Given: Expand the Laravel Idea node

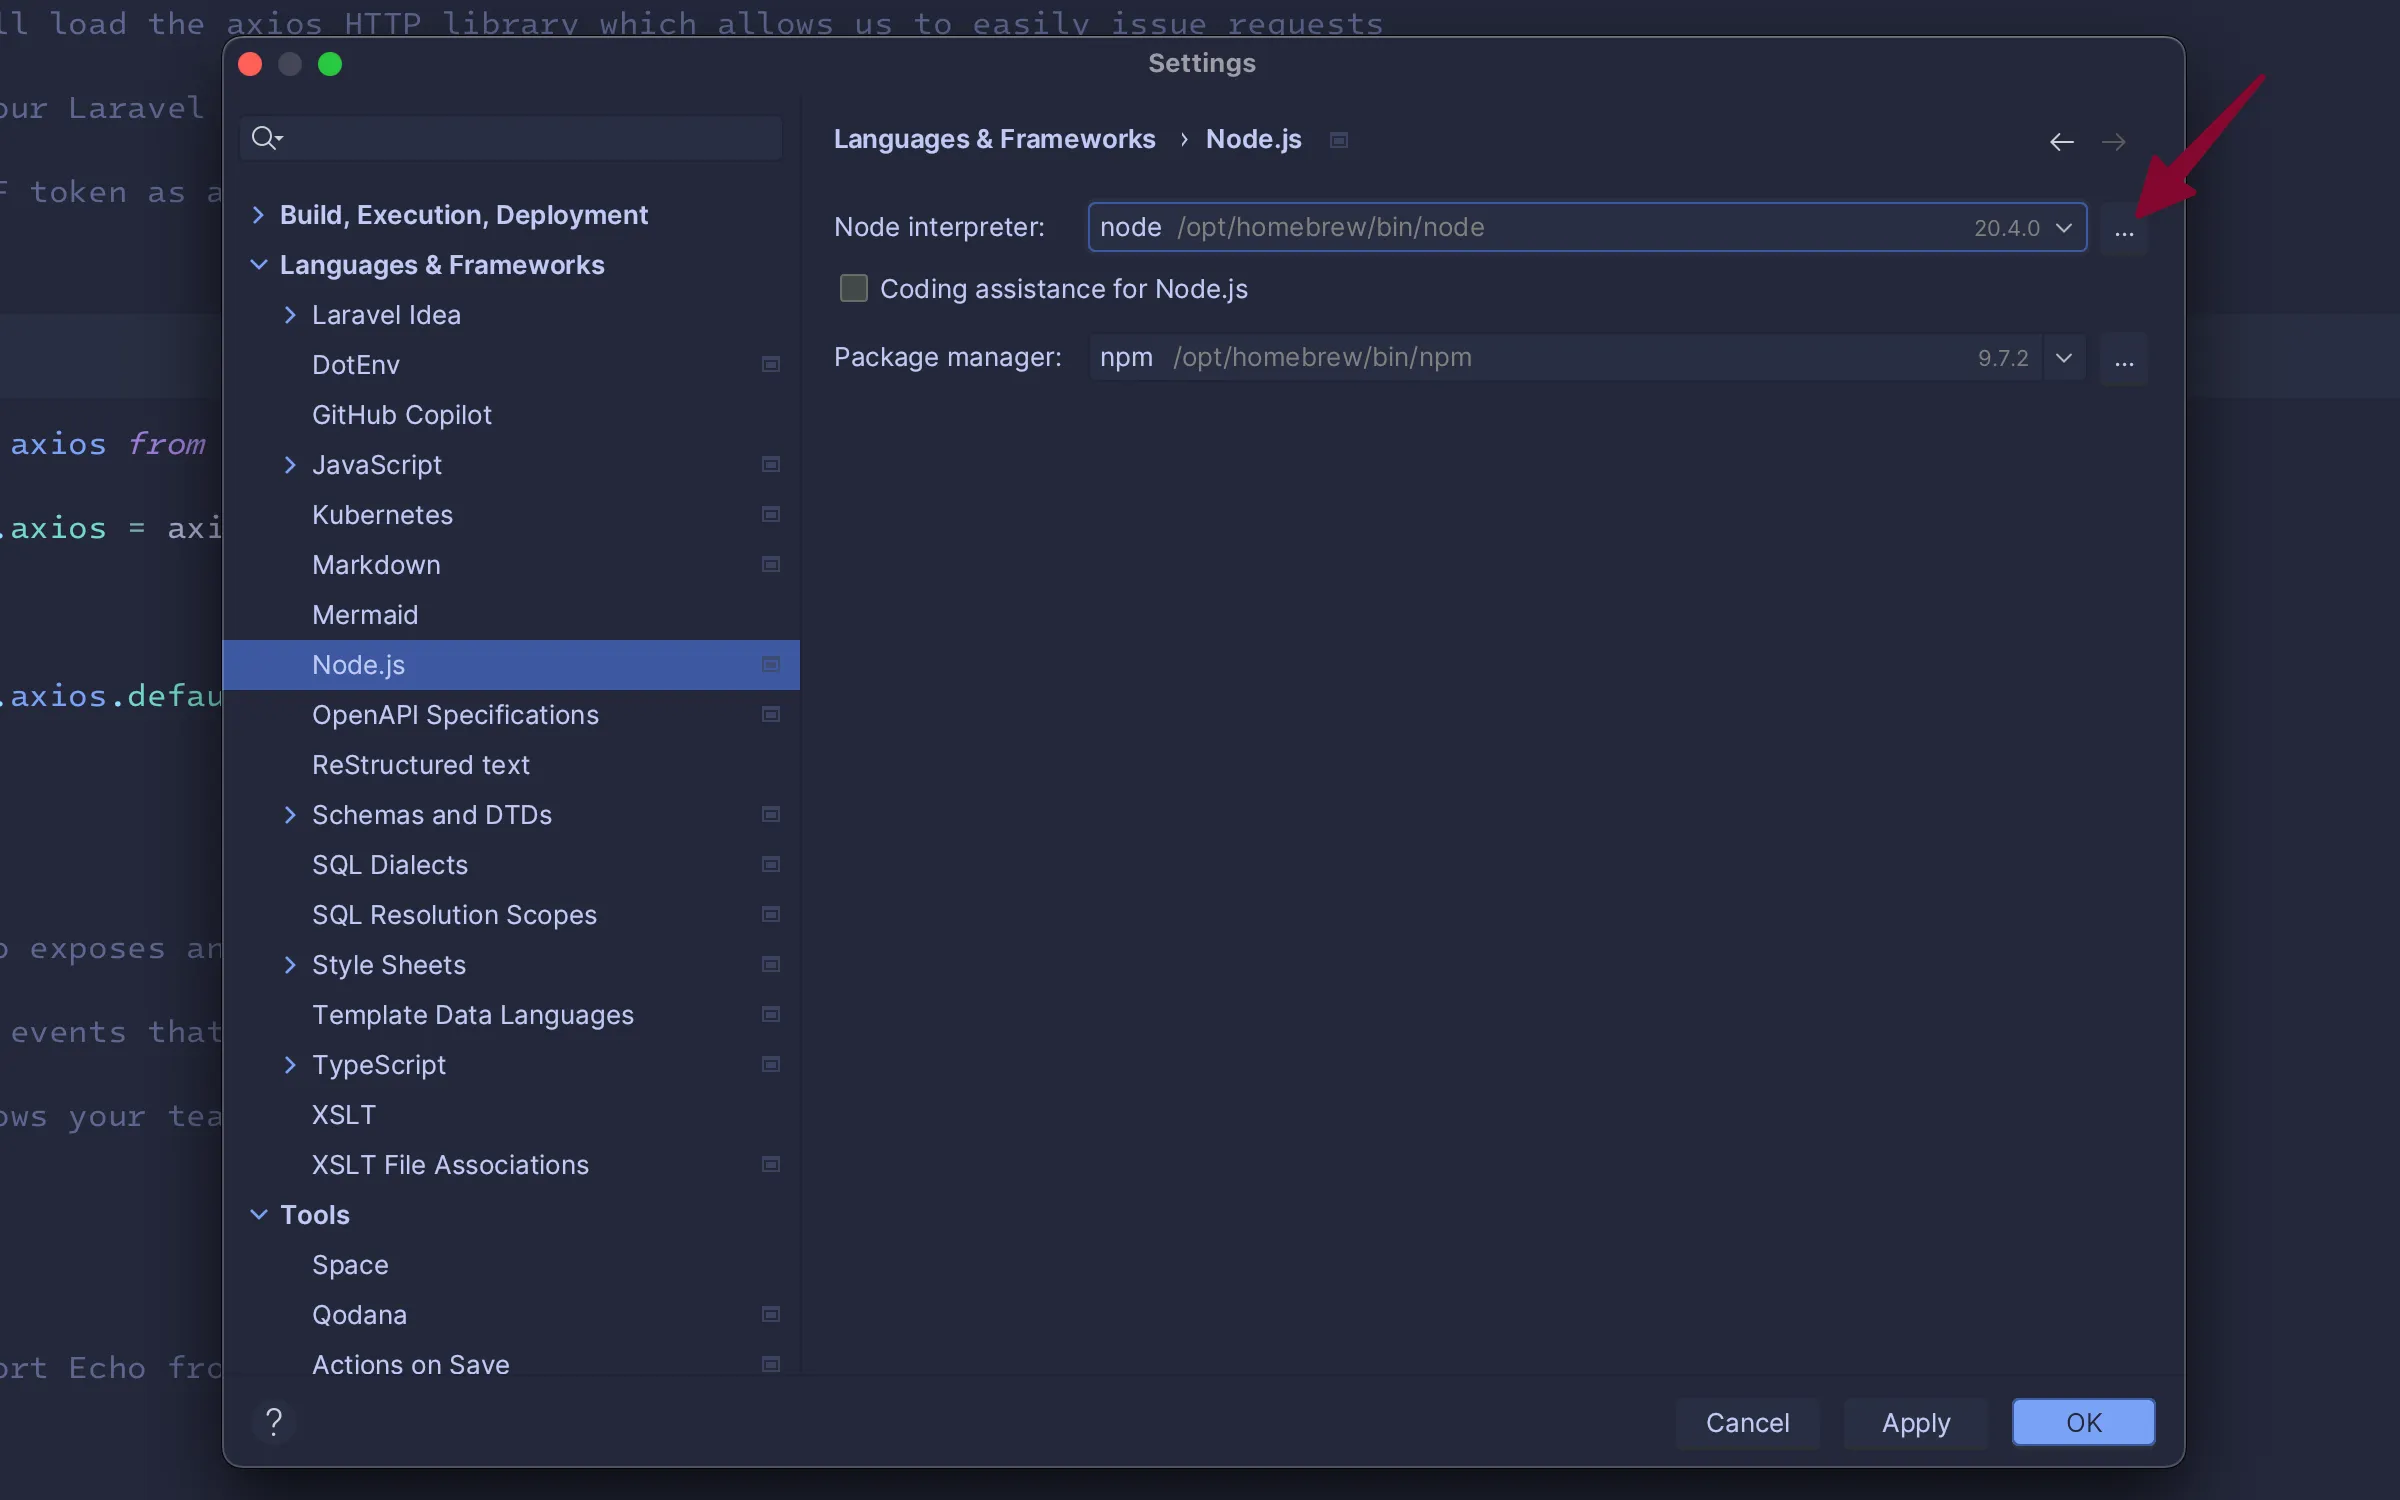Looking at the screenshot, I should [x=290, y=315].
